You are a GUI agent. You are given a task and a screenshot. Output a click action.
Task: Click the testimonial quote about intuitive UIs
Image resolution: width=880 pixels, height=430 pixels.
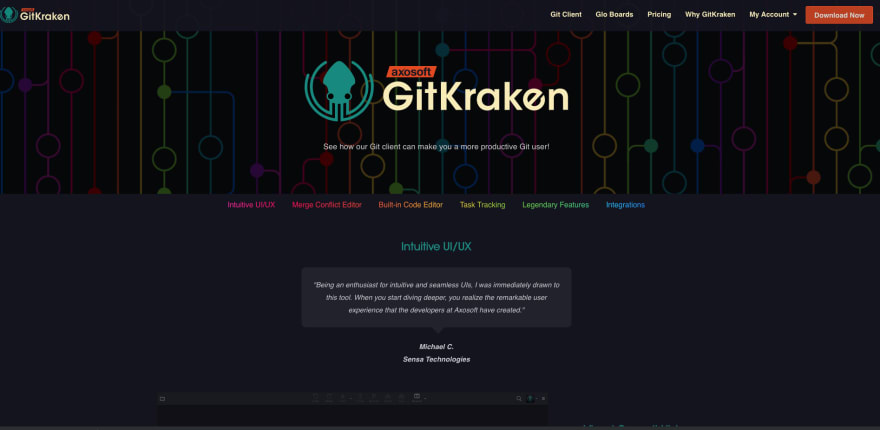(x=437, y=298)
